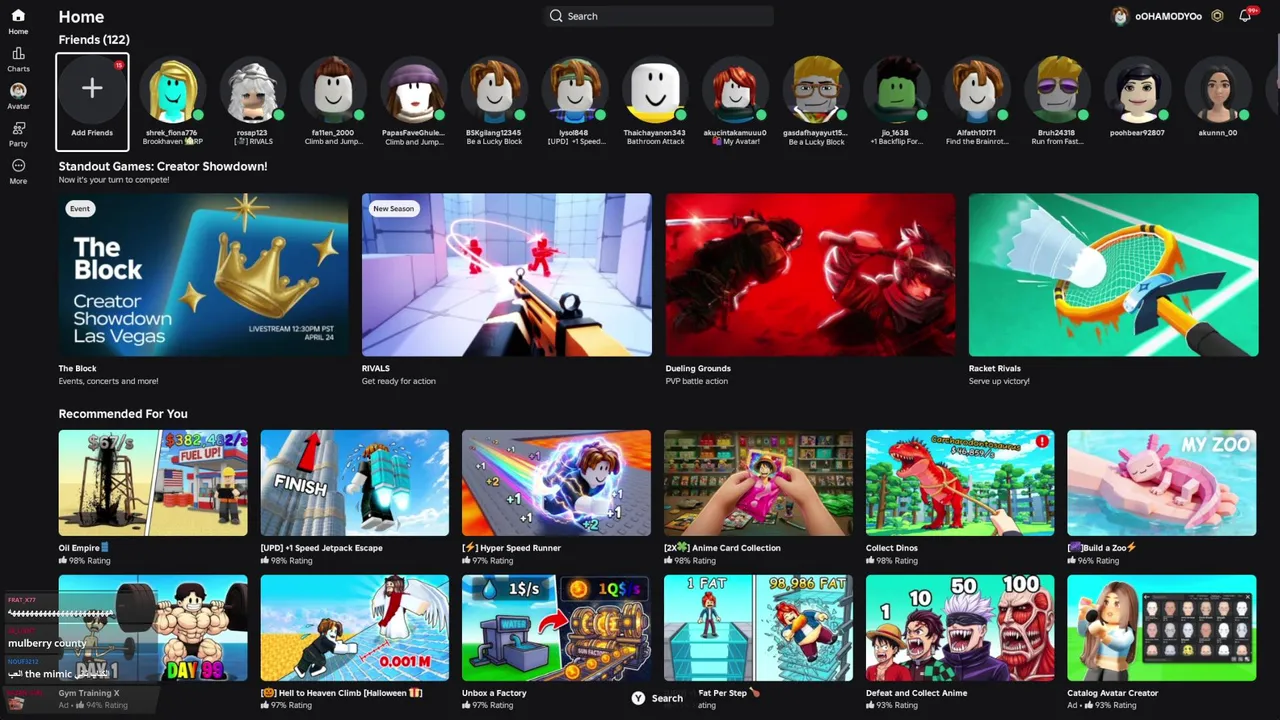Click The Block title text
Image resolution: width=1280 pixels, height=720 pixels.
pos(78,369)
